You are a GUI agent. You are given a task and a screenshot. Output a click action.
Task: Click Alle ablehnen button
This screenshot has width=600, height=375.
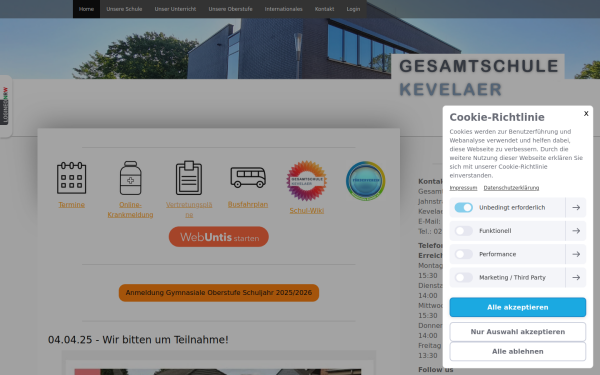pyautogui.click(x=518, y=351)
